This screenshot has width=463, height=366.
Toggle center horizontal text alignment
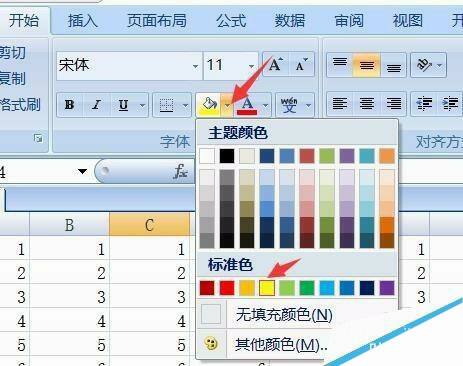[x=367, y=104]
